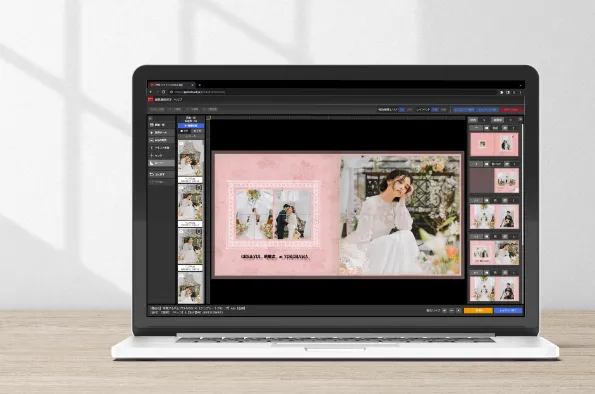Tick the checkbox below the blue upload button
595x394 pixels.
click(182, 131)
